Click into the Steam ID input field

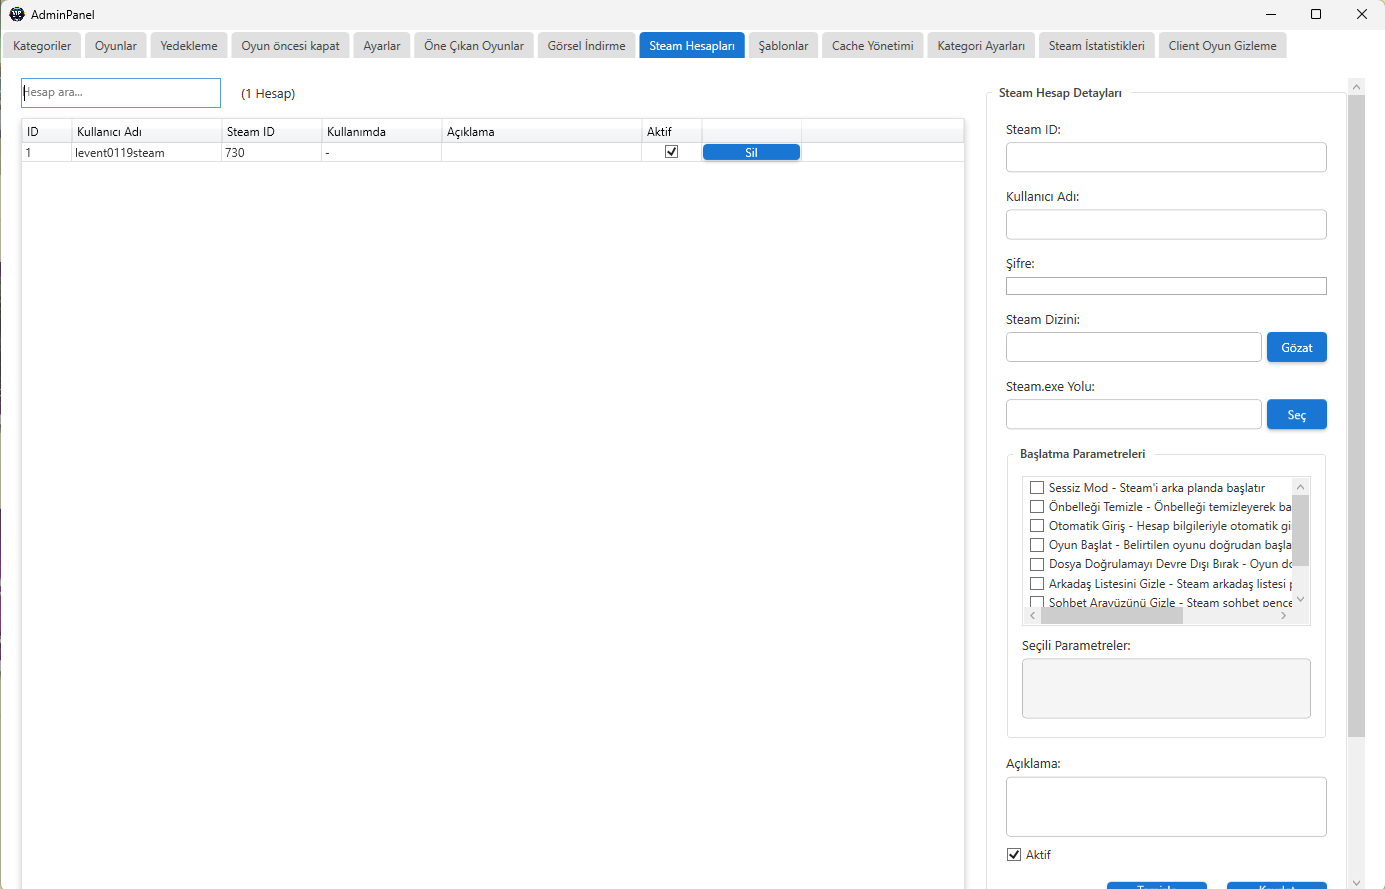1166,157
